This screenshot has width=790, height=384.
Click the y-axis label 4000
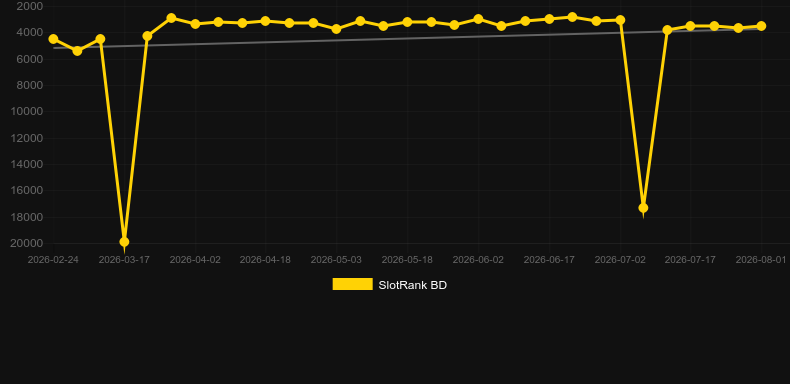click(x=30, y=33)
